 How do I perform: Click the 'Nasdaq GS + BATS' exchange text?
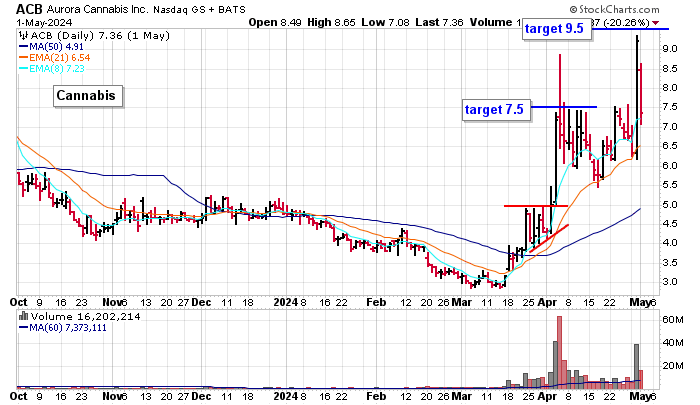199,9
